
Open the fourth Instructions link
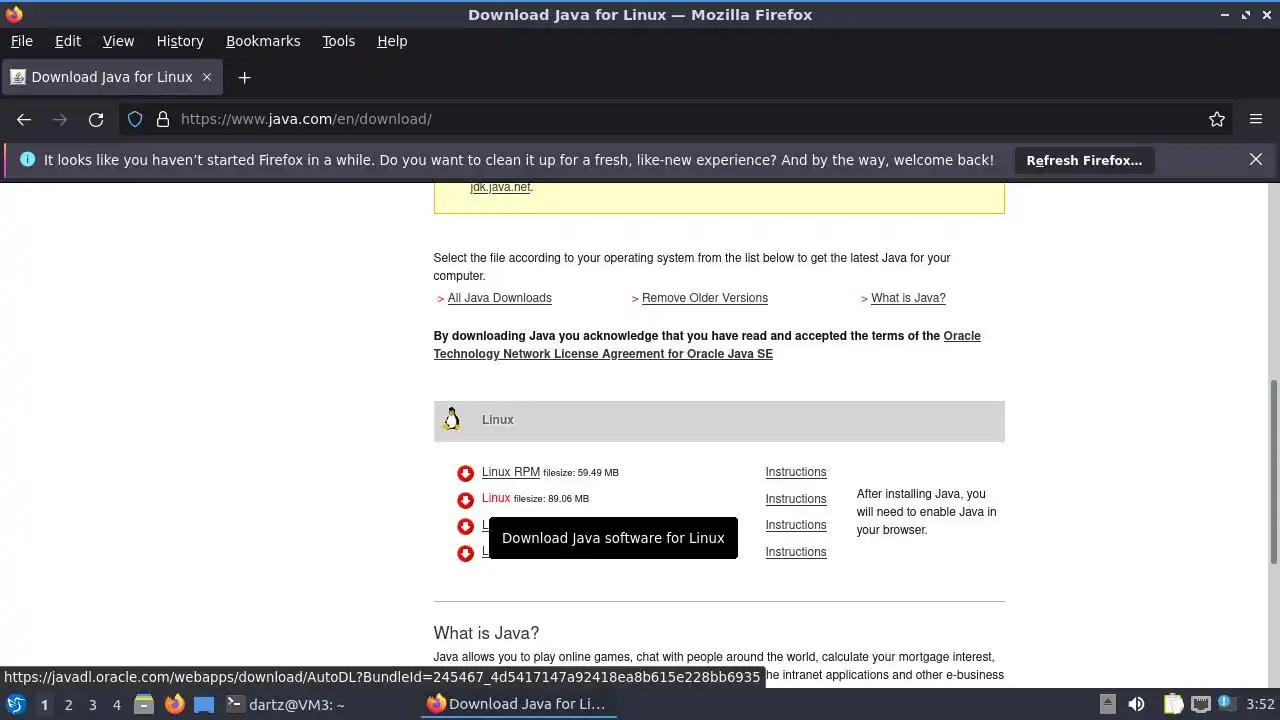coord(796,552)
